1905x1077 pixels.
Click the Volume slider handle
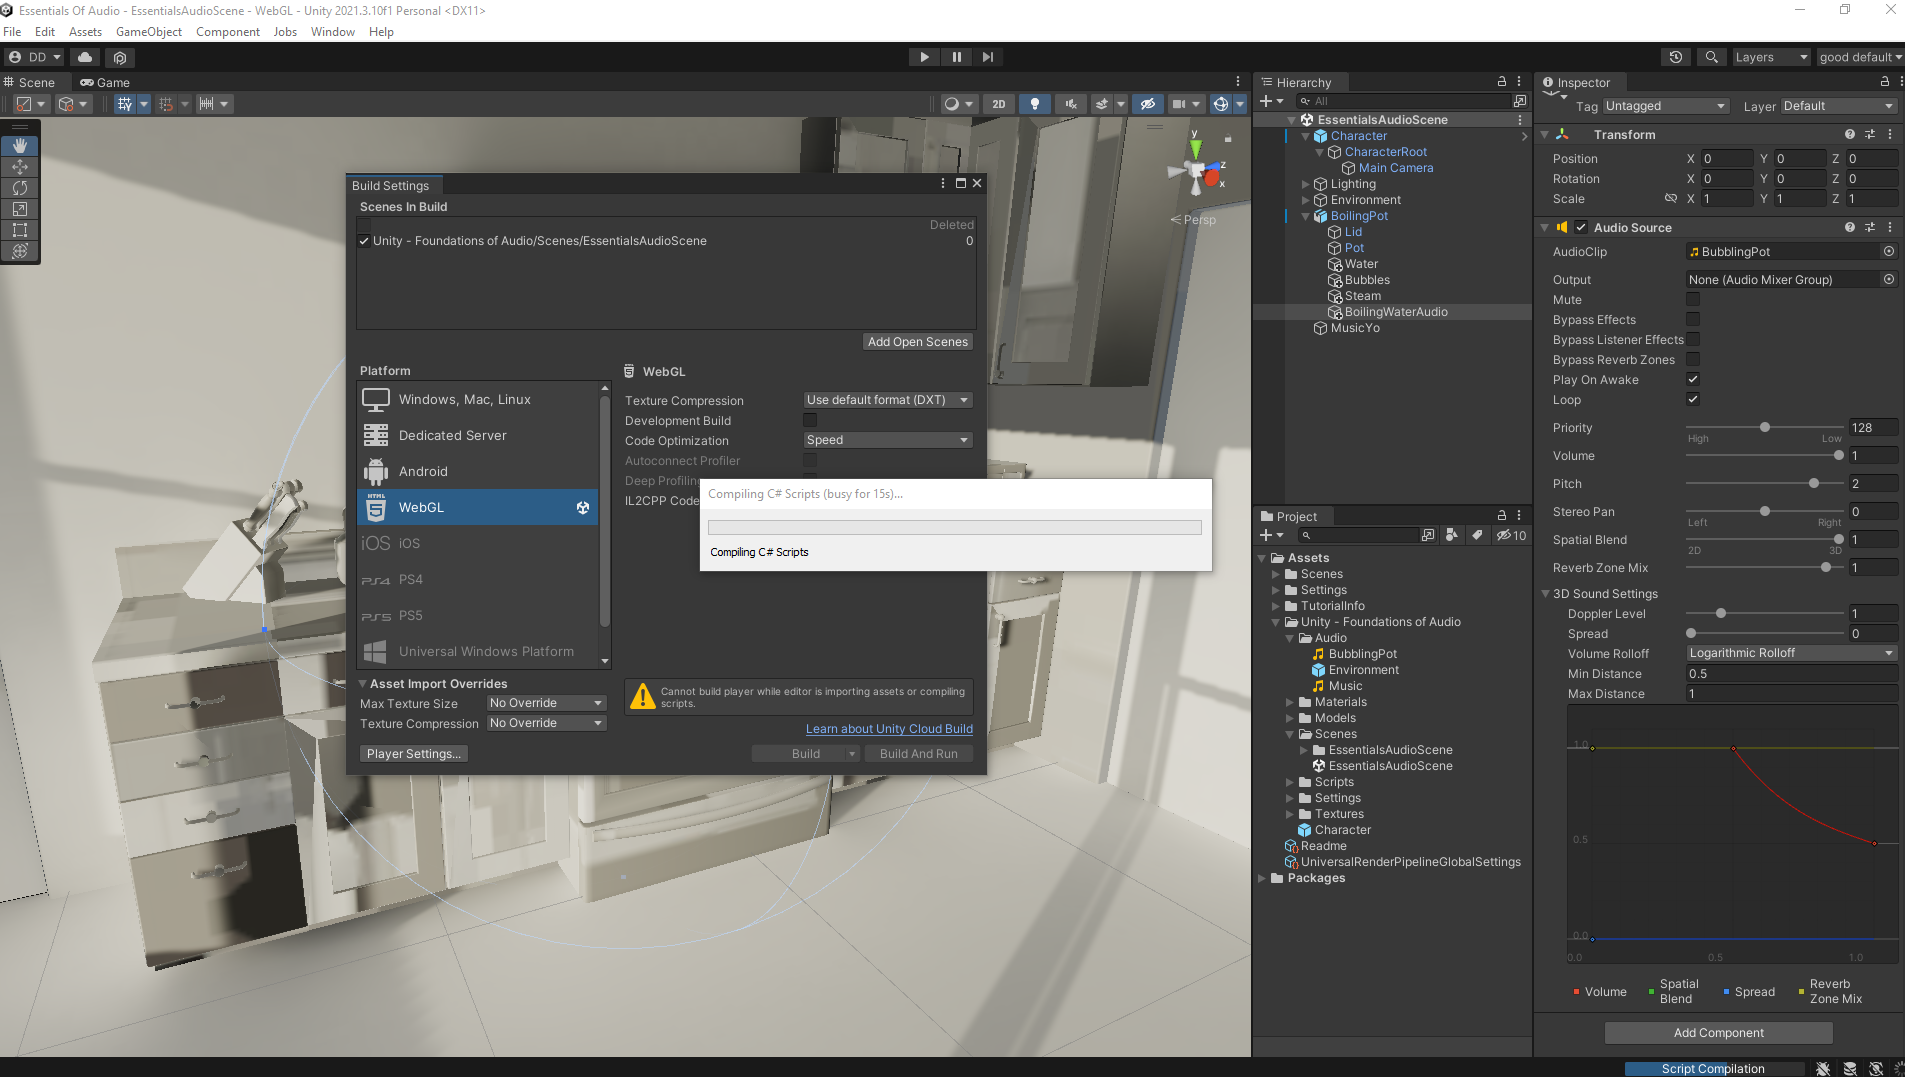[1838, 456]
